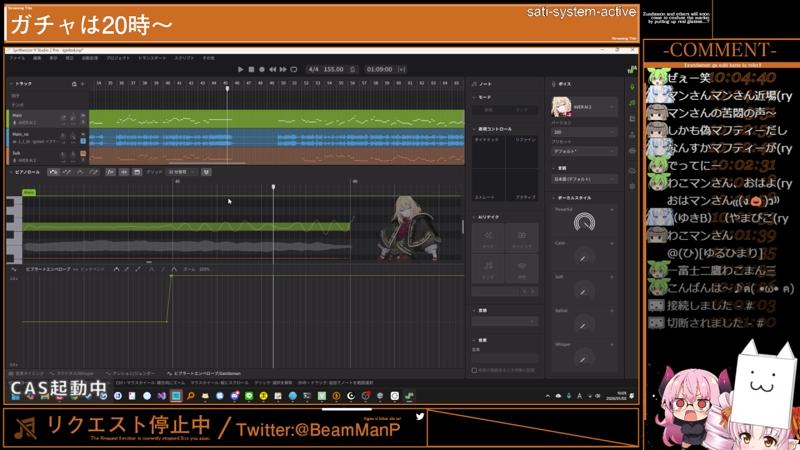Image resolution: width=800 pixels, height=450 pixels.
Task: Click the Synthesizer V logo icon in sidebar
Action: click(x=633, y=69)
